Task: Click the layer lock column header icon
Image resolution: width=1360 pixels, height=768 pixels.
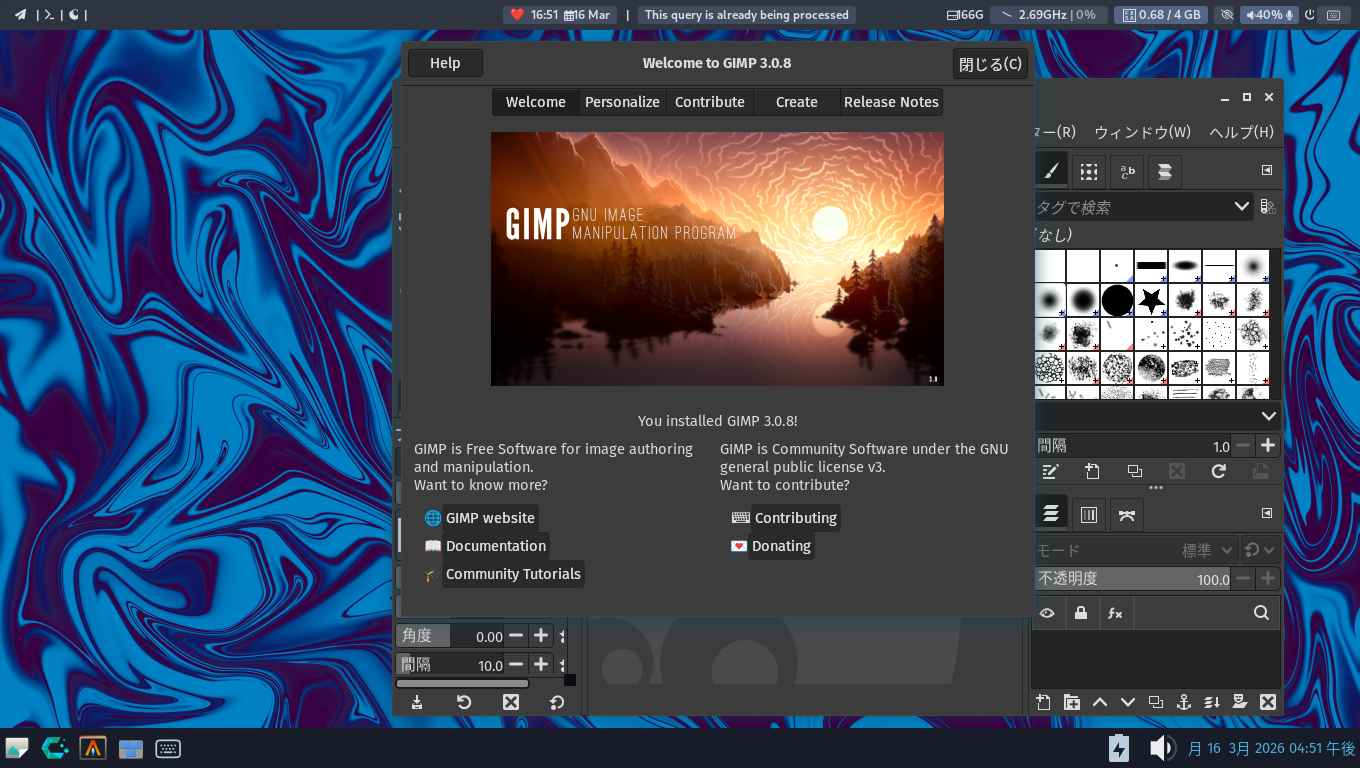Action: point(1081,614)
